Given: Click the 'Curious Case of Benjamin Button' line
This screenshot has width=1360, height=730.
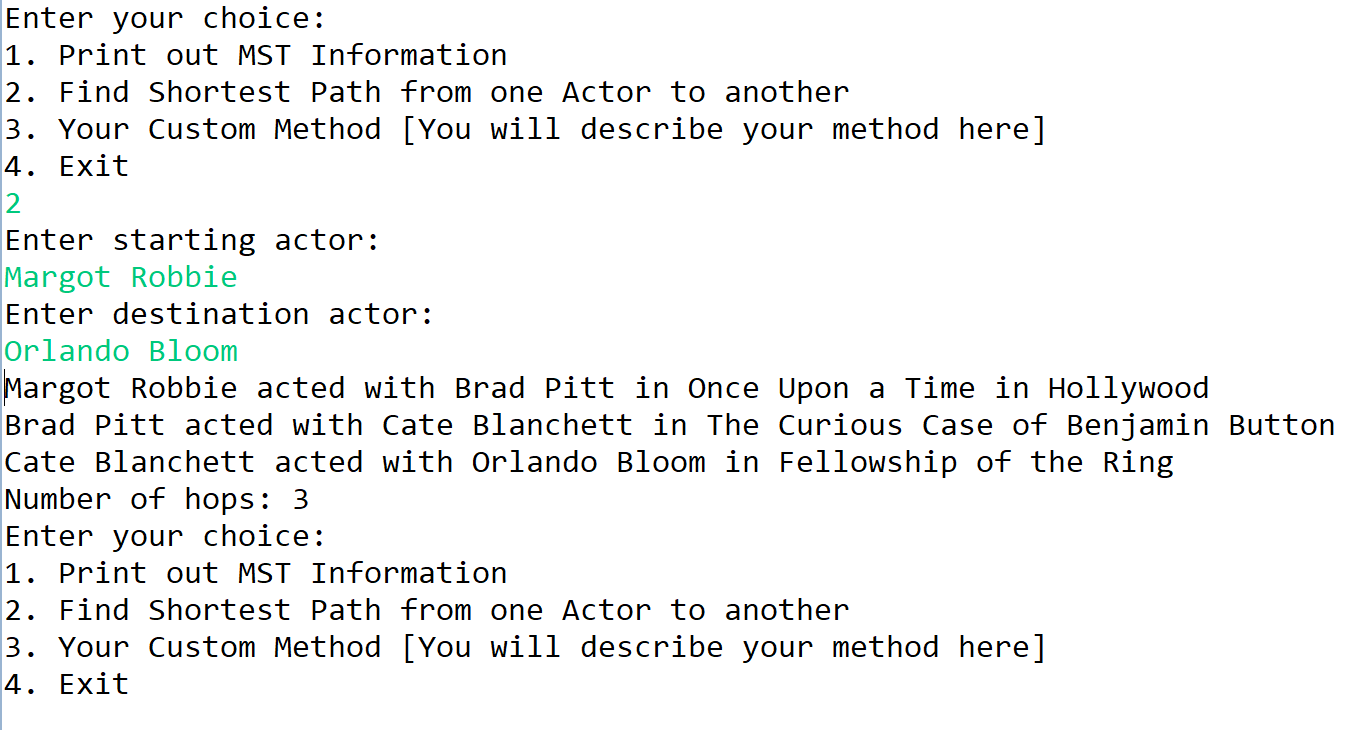Looking at the screenshot, I should [670, 425].
